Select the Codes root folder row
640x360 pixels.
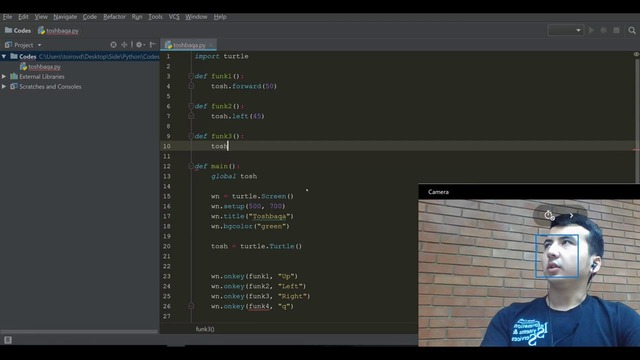tap(80, 56)
